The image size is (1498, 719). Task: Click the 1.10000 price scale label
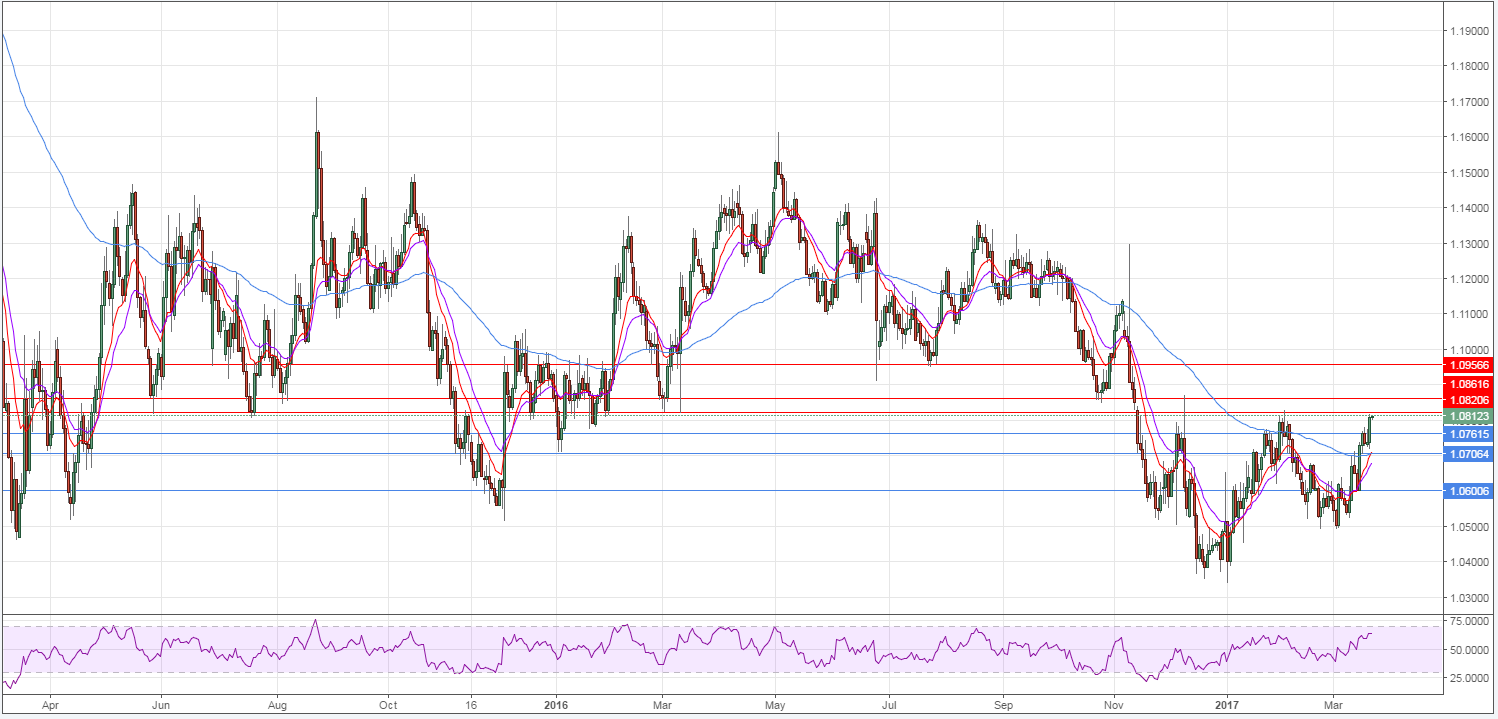[x=1472, y=350]
